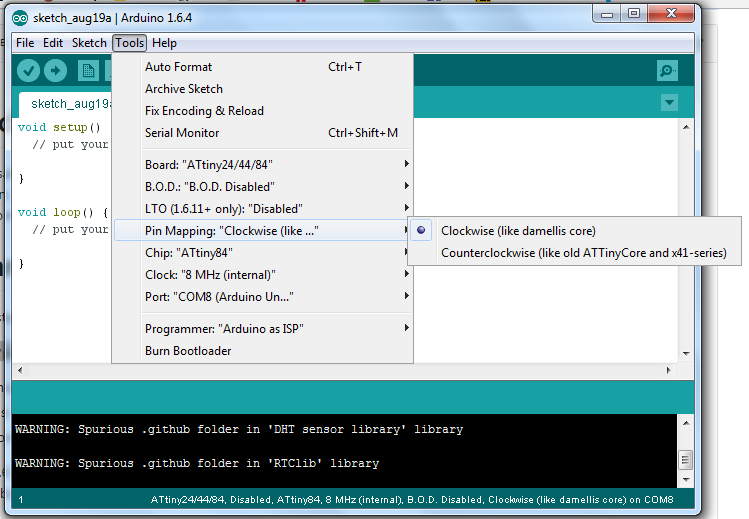Click editor horizontal scrollbar right arrow
The width and height of the screenshot is (749, 519).
point(668,370)
